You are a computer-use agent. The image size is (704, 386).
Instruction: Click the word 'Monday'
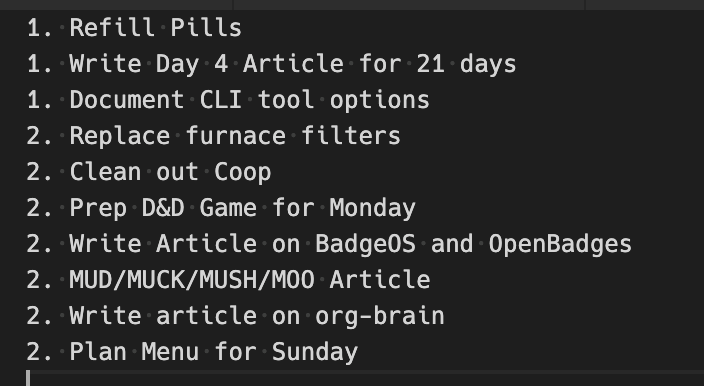(x=372, y=208)
